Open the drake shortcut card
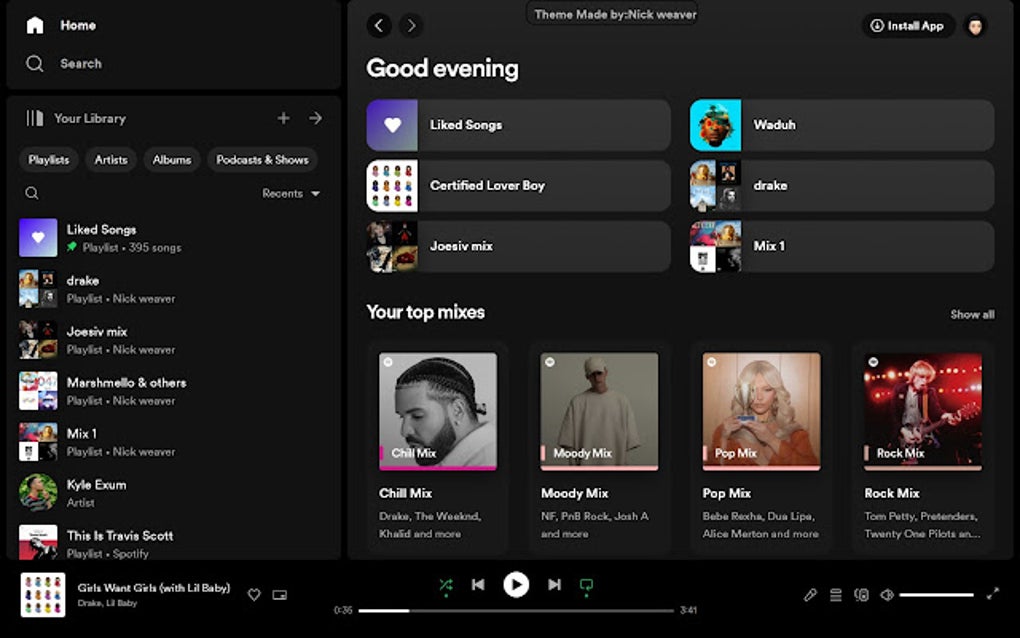The height and width of the screenshot is (638, 1020). [x=842, y=185]
